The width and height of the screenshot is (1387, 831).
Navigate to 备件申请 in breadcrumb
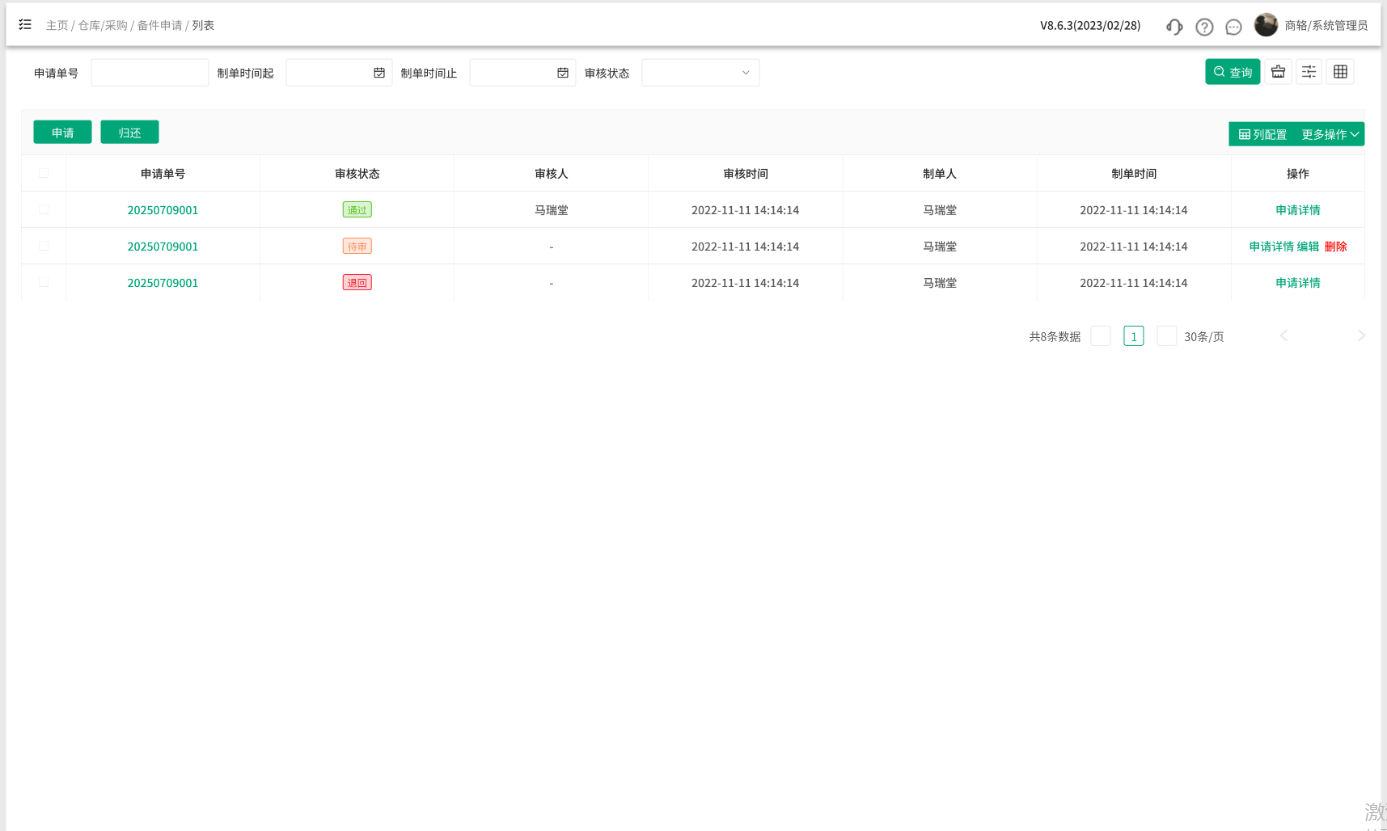[159, 25]
